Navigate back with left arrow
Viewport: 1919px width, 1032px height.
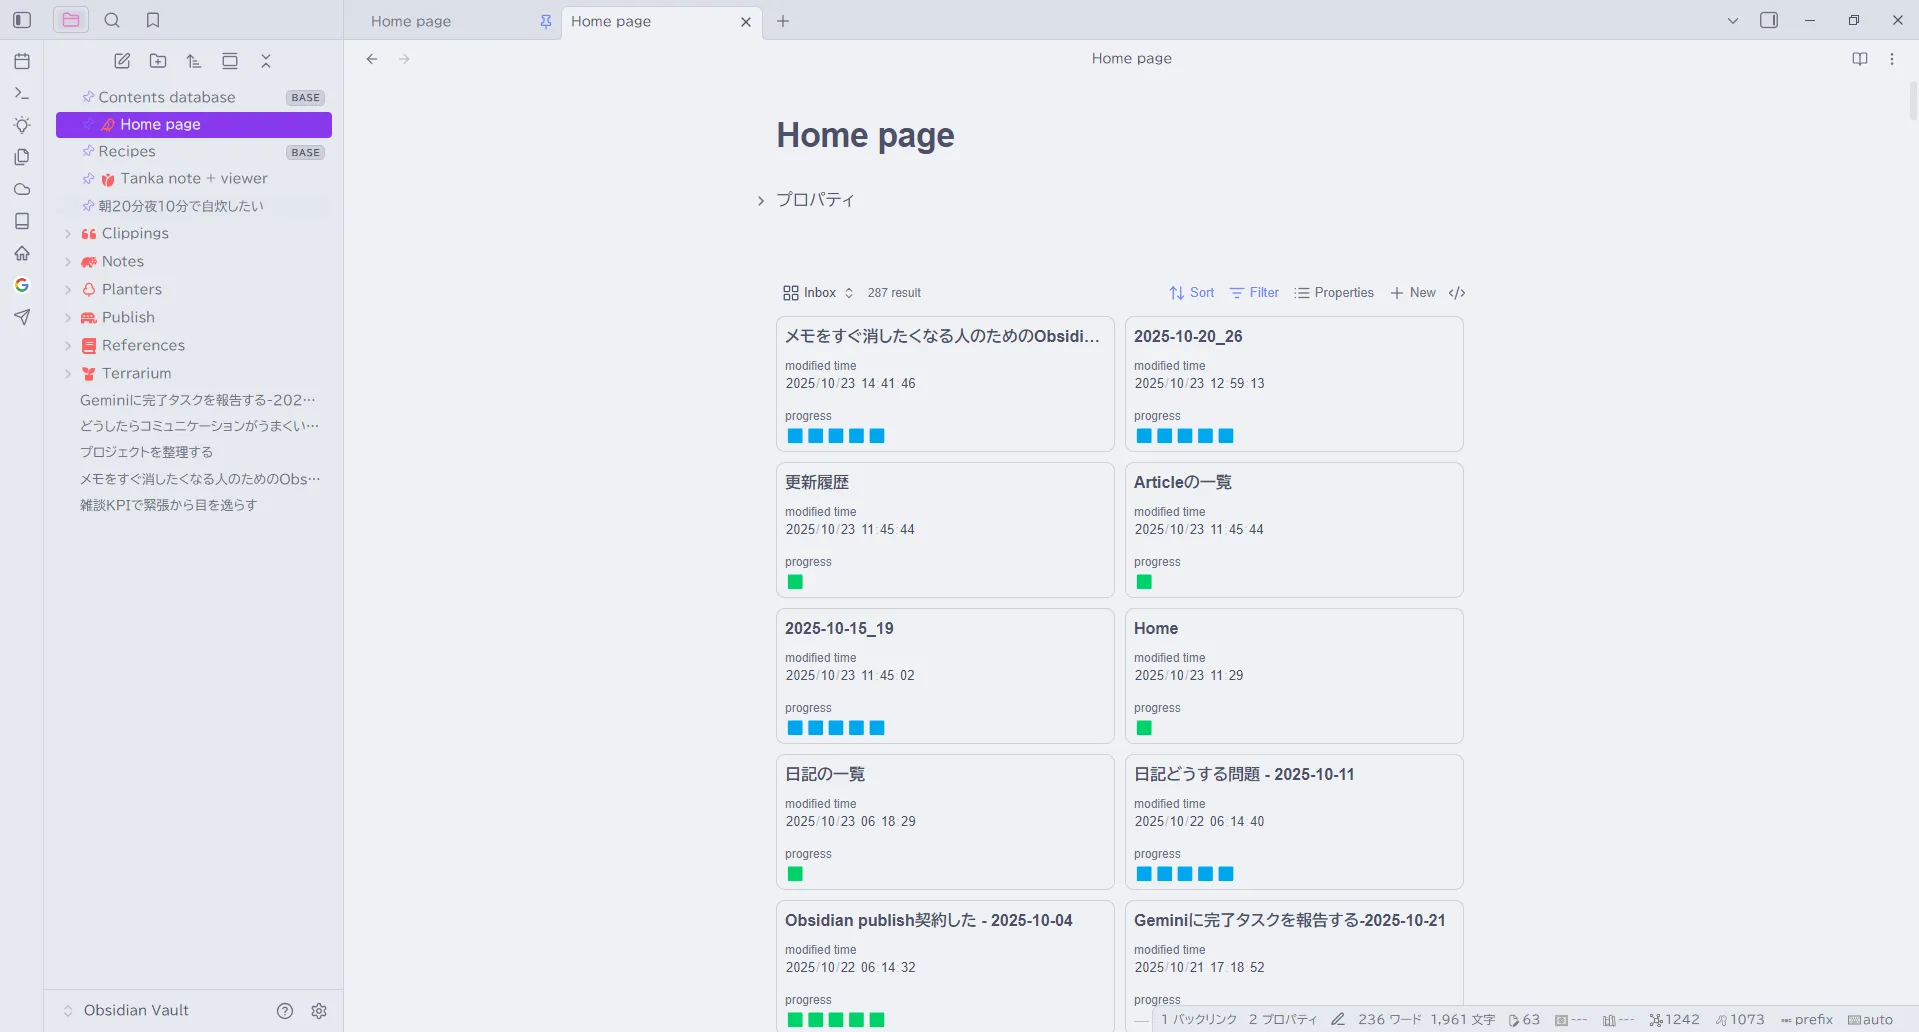click(372, 59)
